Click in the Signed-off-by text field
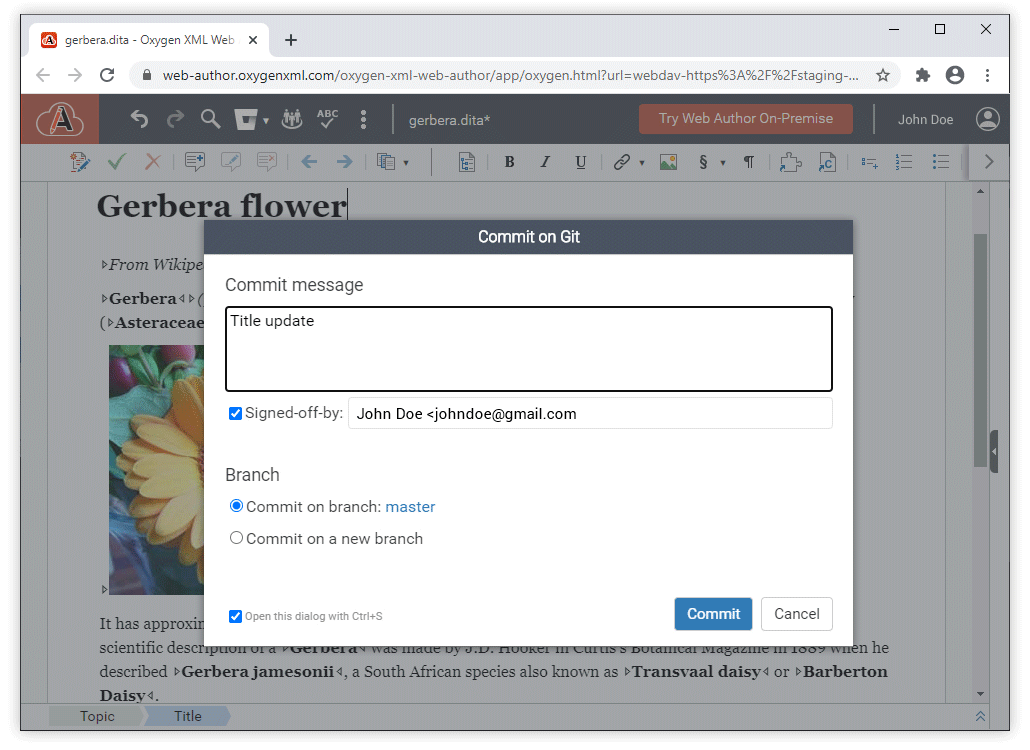Screen dimensions: 1030x750 point(590,413)
